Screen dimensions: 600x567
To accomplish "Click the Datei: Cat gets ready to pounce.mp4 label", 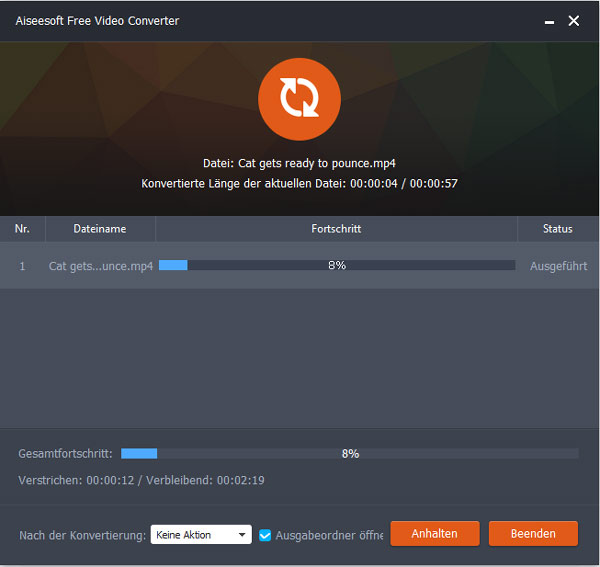I will point(299,163).
